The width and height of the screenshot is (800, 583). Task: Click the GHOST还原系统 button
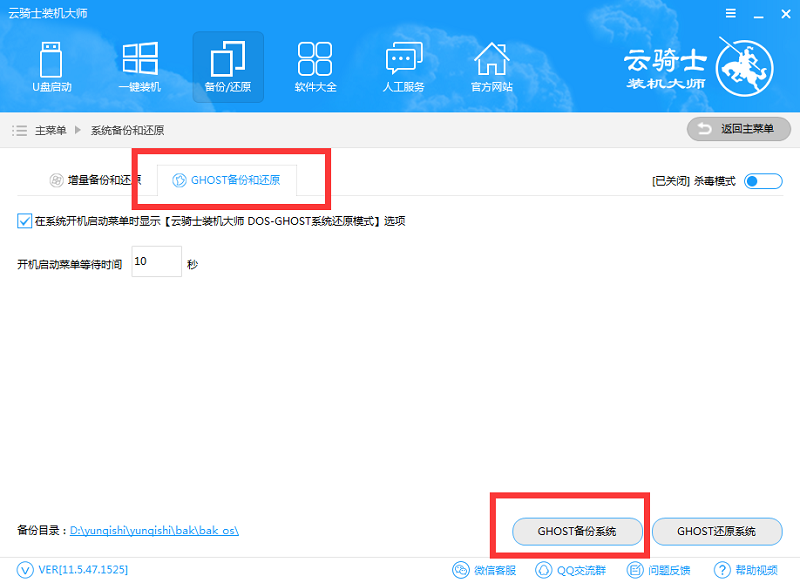point(717,531)
